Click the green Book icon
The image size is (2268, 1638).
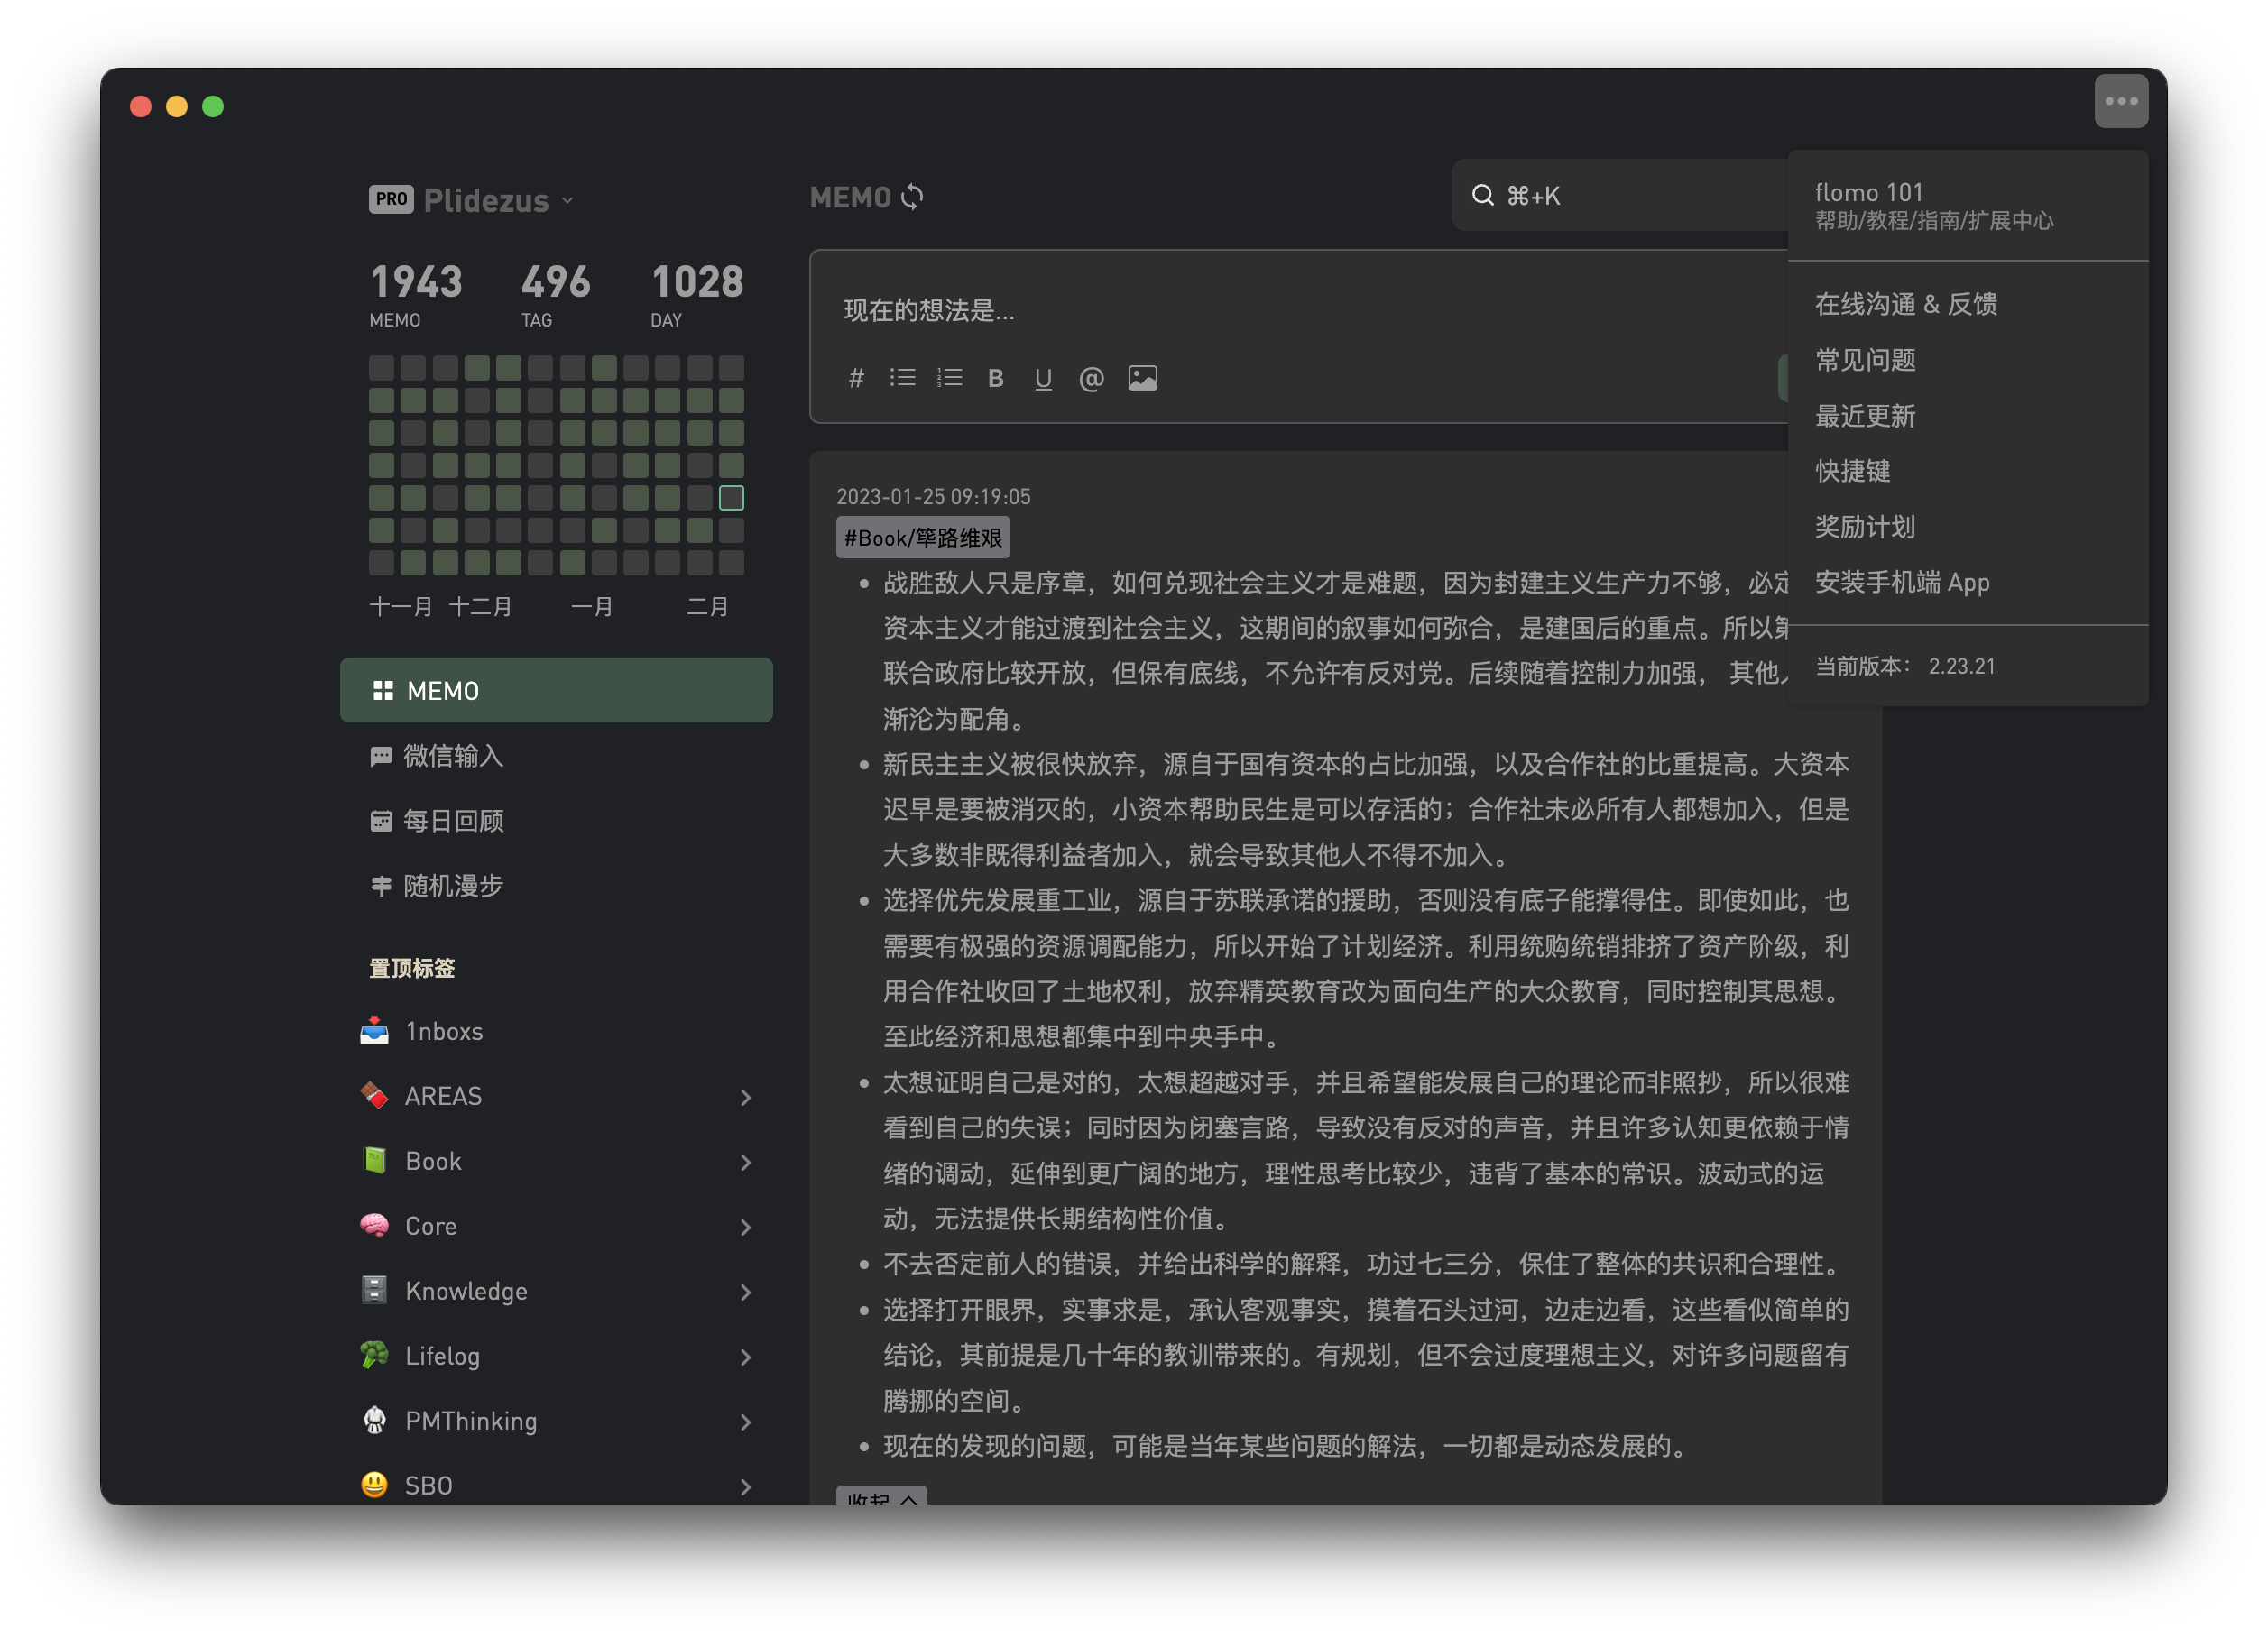(x=374, y=1160)
